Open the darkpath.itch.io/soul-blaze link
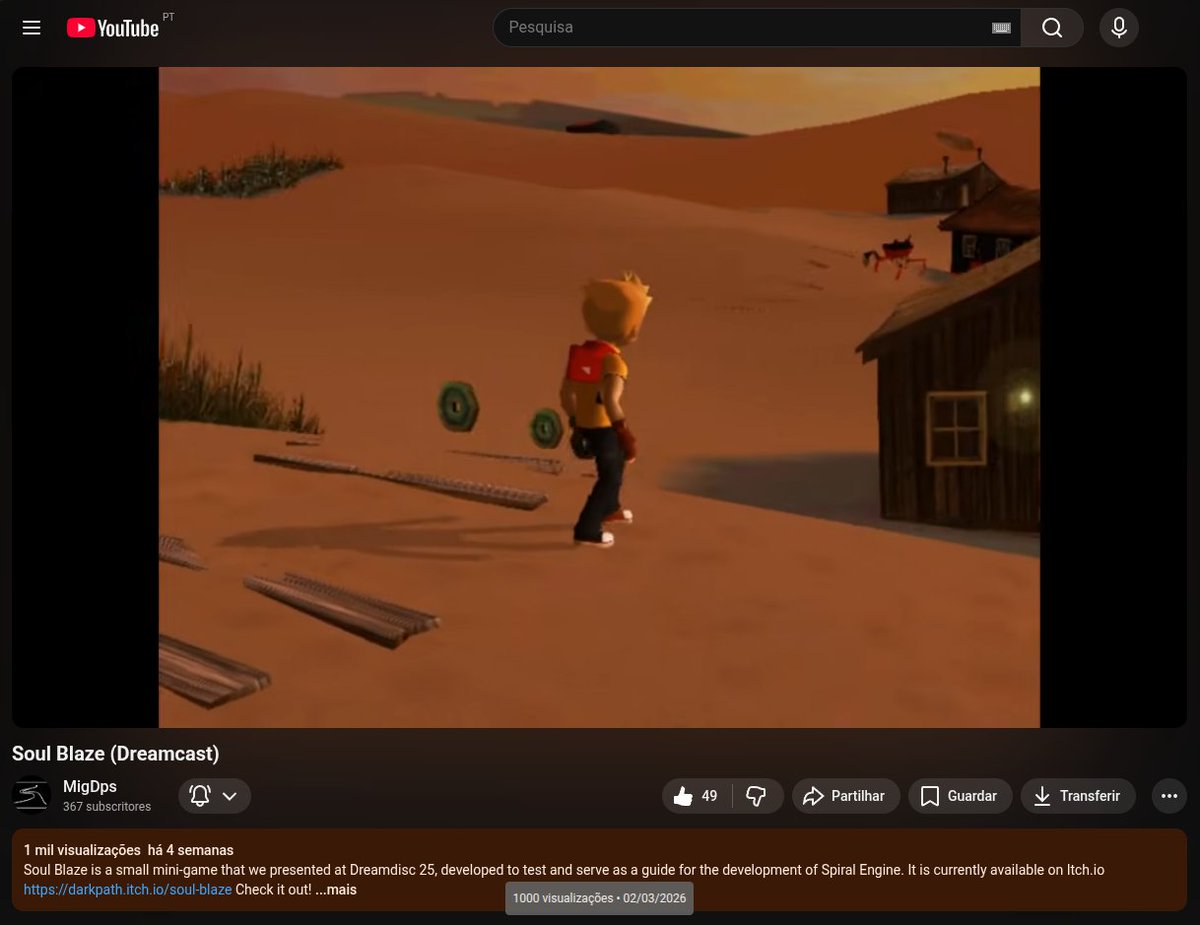Viewport: 1200px width, 925px height. click(x=128, y=889)
